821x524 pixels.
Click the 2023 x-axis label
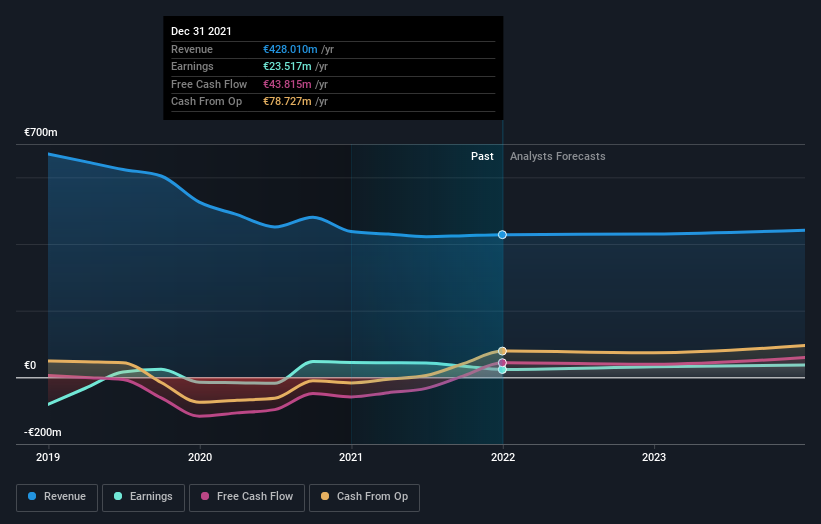[654, 457]
